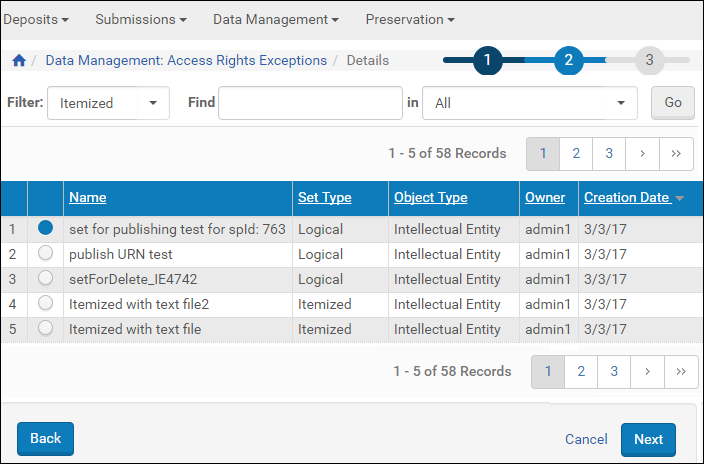Click wizard step 1 circle
Screen dimensions: 704x464
(487, 60)
